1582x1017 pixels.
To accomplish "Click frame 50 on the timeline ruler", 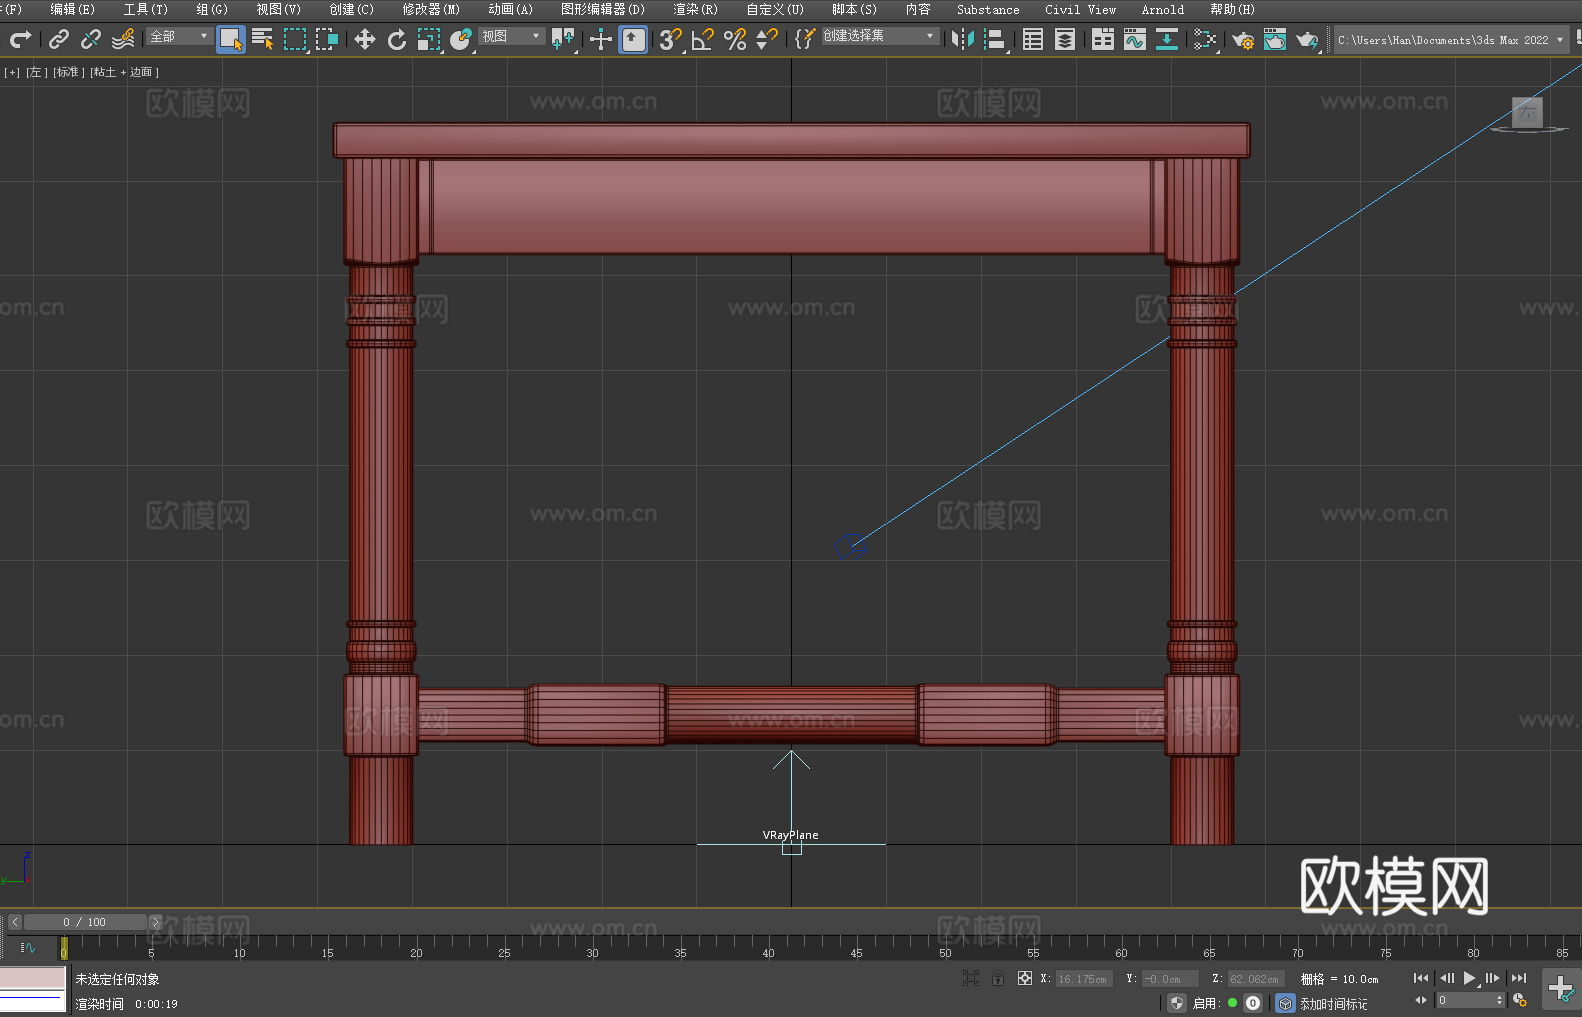I will 945,947.
